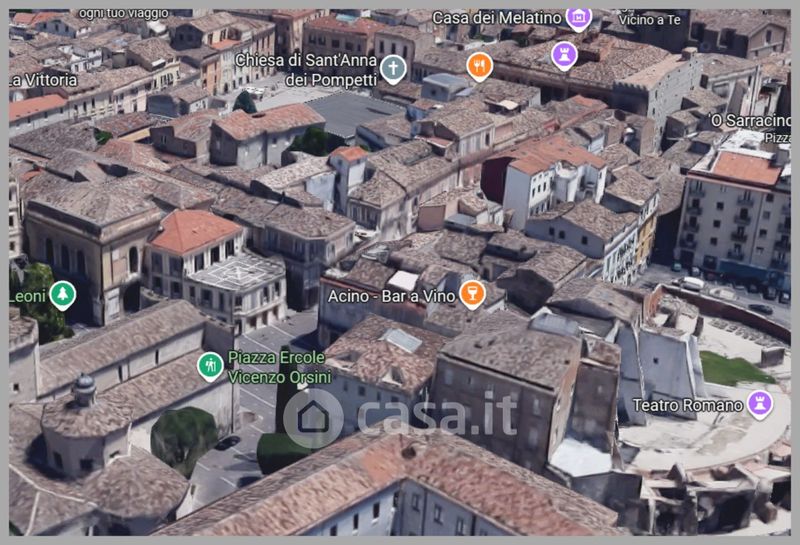Select the La Vittoria label
The width and height of the screenshot is (800, 545).
click(x=43, y=79)
